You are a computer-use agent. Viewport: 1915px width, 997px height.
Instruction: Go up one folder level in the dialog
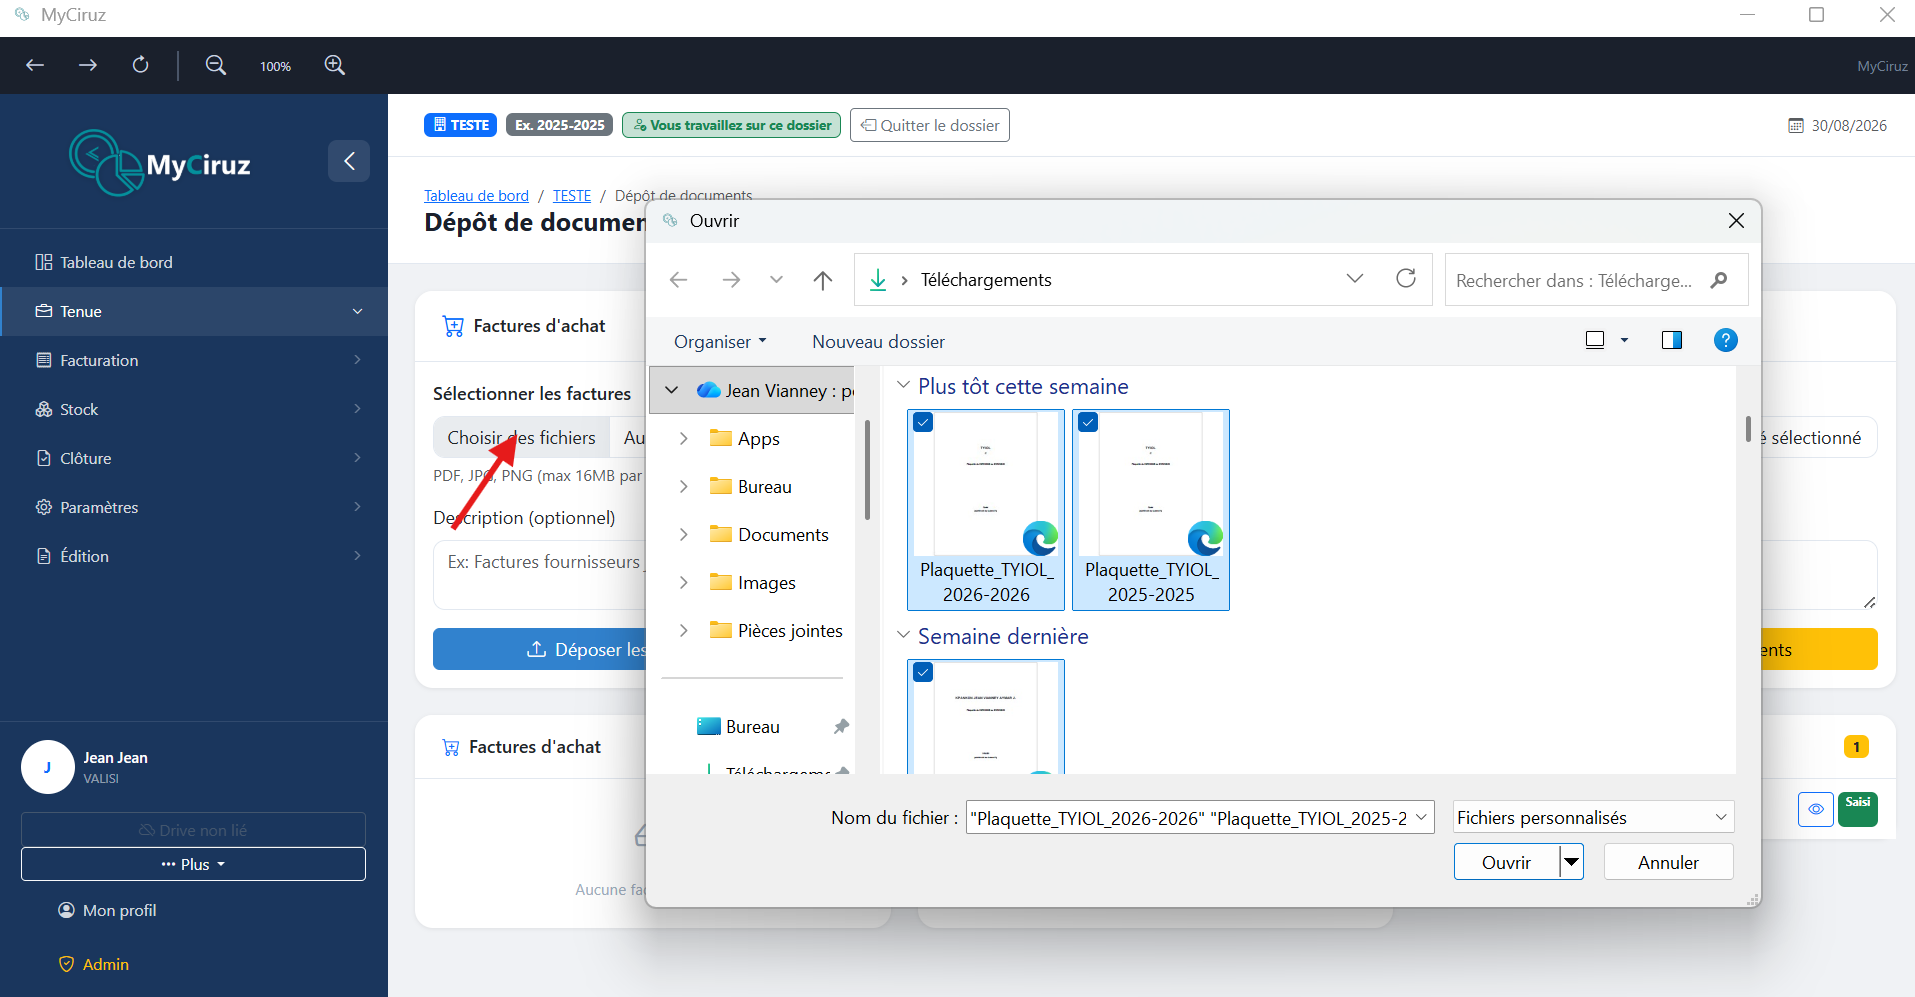(823, 280)
